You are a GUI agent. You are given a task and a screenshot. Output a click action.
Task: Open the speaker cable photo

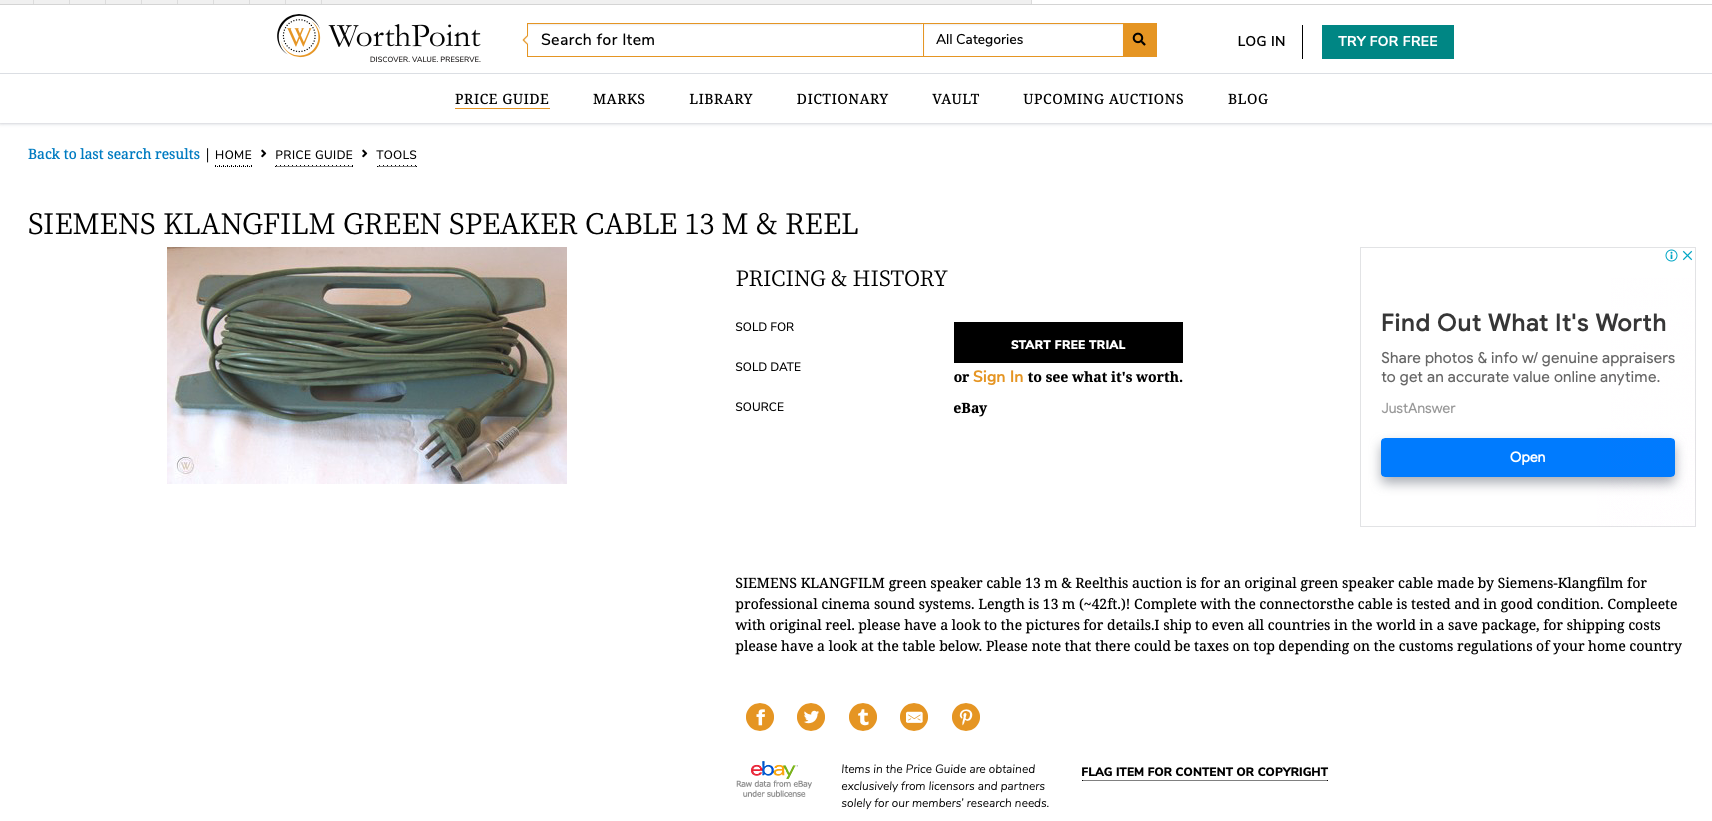pyautogui.click(x=367, y=365)
